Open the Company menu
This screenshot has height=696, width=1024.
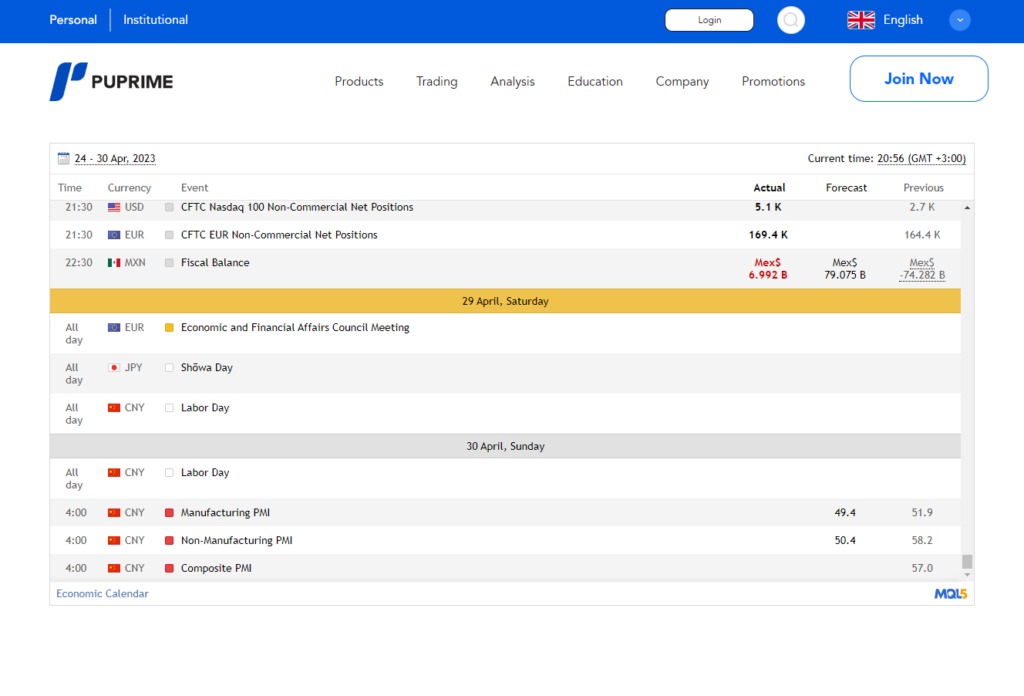click(x=682, y=82)
